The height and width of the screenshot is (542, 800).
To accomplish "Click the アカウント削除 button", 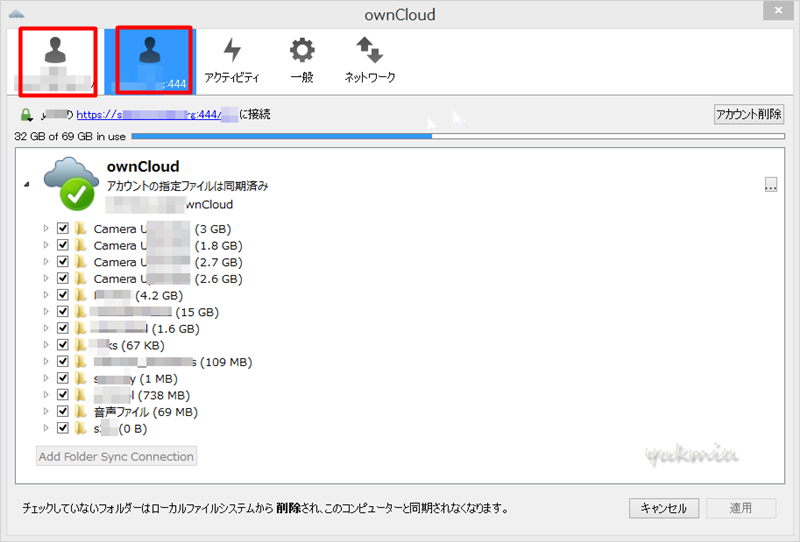I will click(x=748, y=114).
